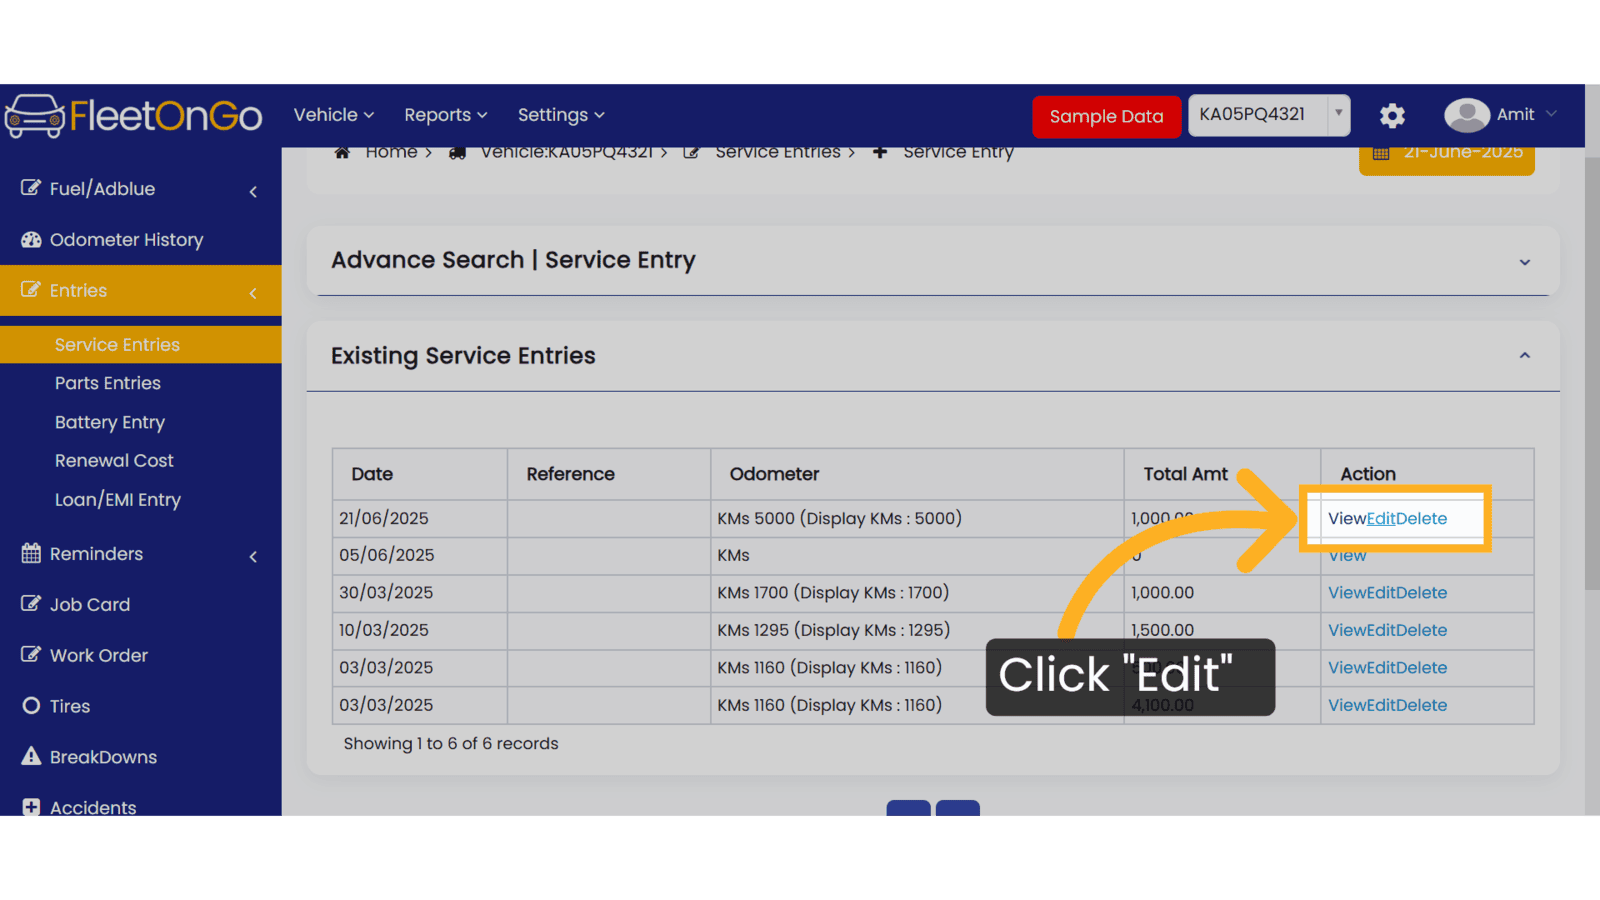
Task: Click Delete for 10/03/2025 entry
Action: pyautogui.click(x=1421, y=630)
